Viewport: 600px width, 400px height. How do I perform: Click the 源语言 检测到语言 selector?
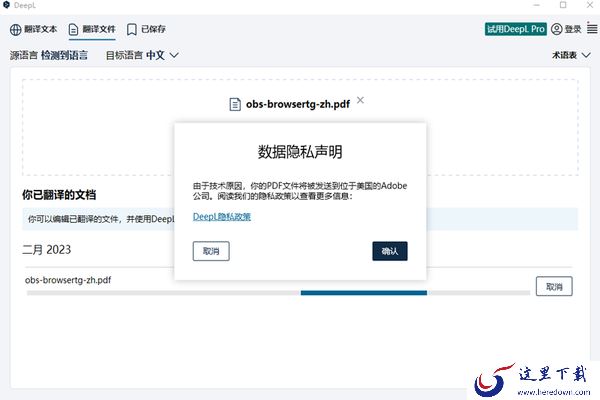click(x=49, y=56)
